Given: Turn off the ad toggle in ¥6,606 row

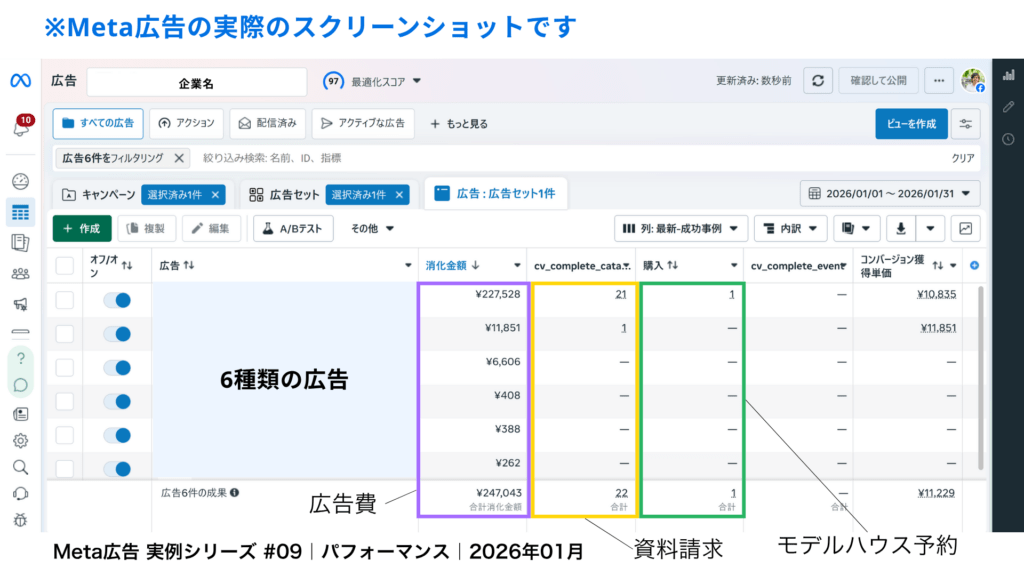Looking at the screenshot, I should coord(118,368).
